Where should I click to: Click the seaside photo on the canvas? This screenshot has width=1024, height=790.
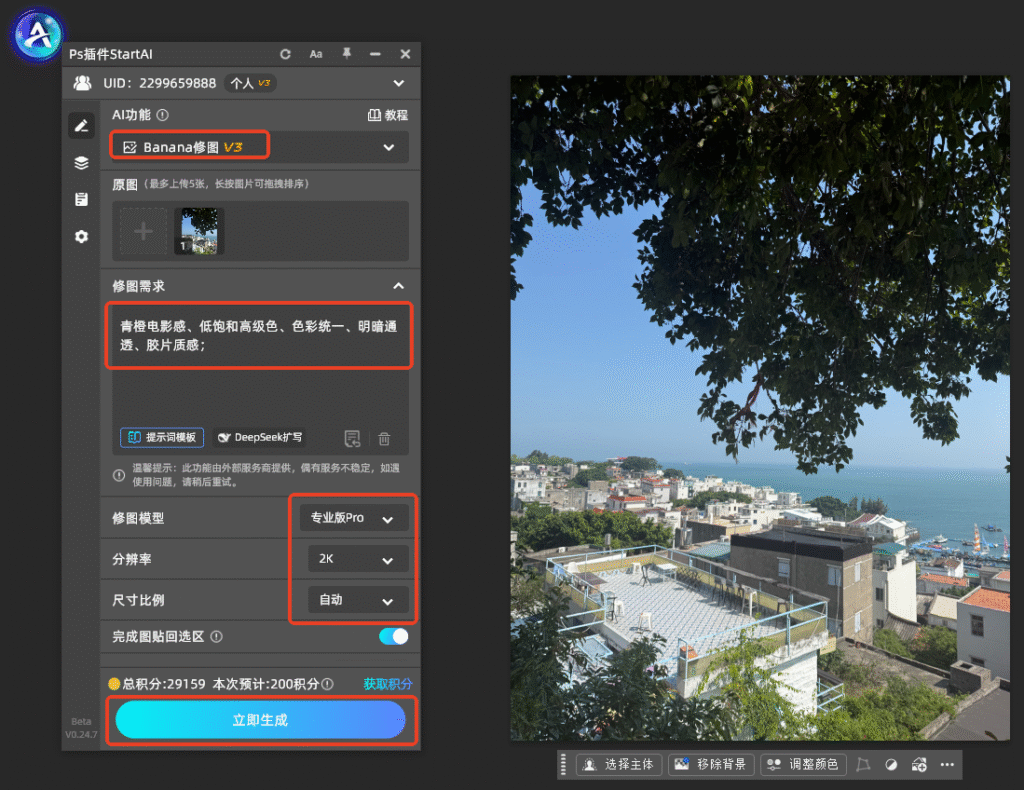pos(760,408)
